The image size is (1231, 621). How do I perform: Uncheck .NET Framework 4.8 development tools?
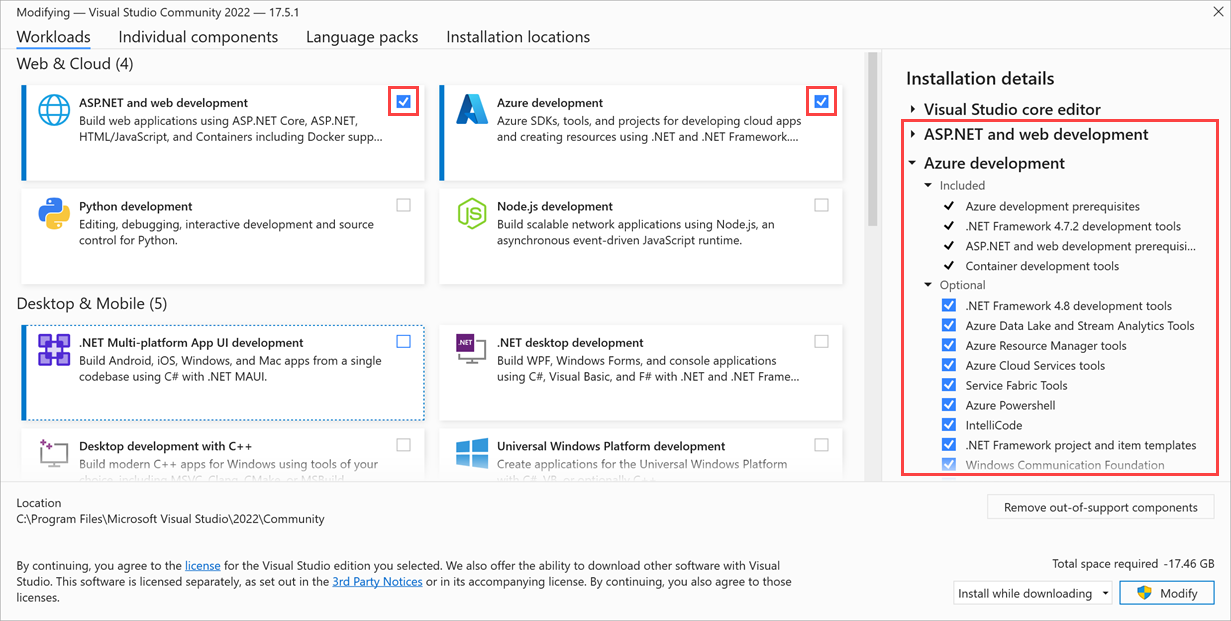coord(949,306)
